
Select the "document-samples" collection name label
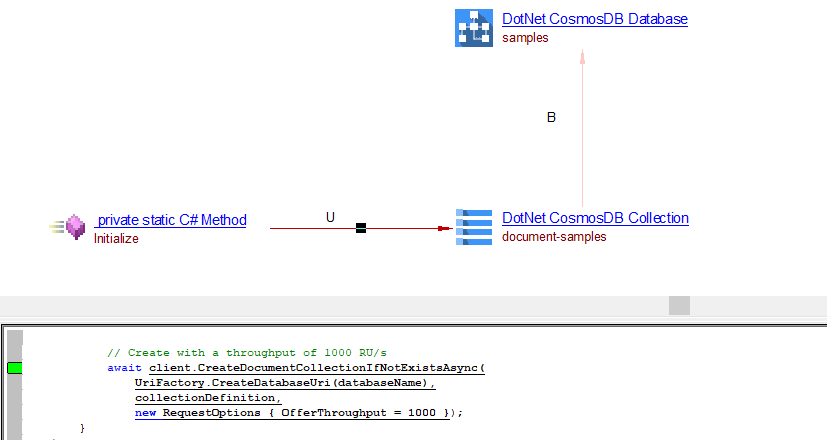(553, 237)
